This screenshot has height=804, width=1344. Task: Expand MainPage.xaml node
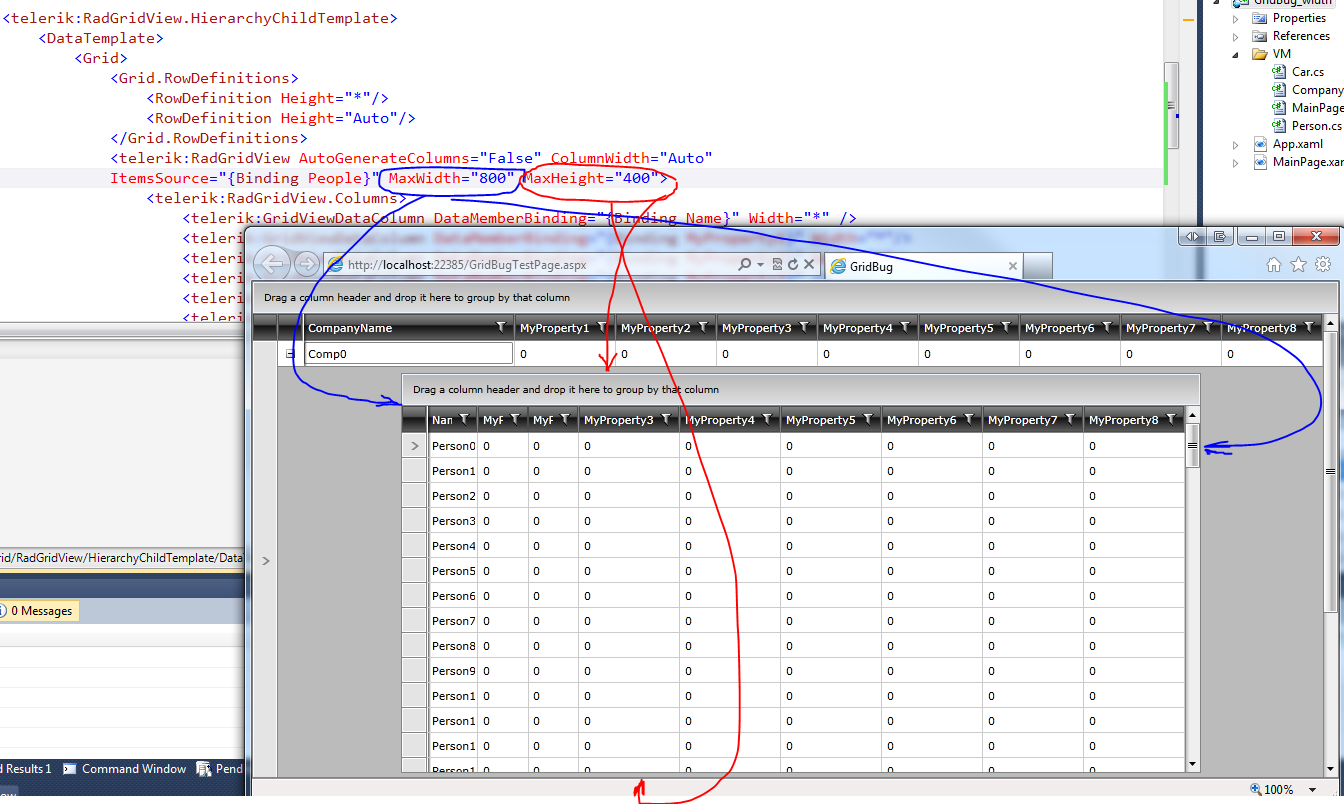(1236, 162)
